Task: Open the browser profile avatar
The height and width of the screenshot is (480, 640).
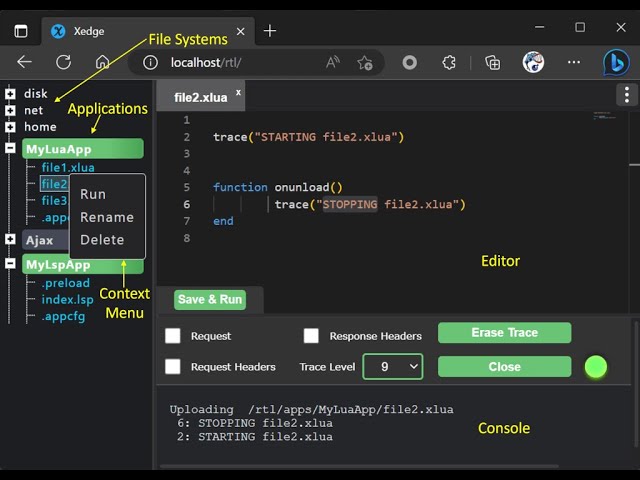Action: click(x=533, y=62)
